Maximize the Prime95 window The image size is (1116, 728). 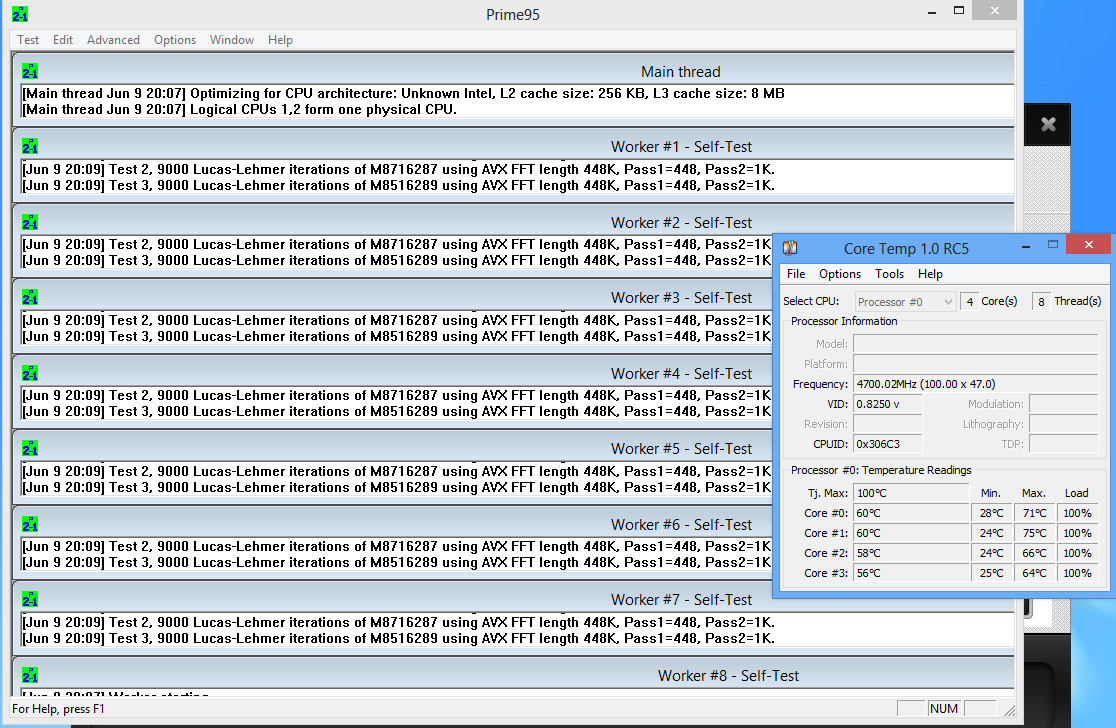click(x=959, y=11)
